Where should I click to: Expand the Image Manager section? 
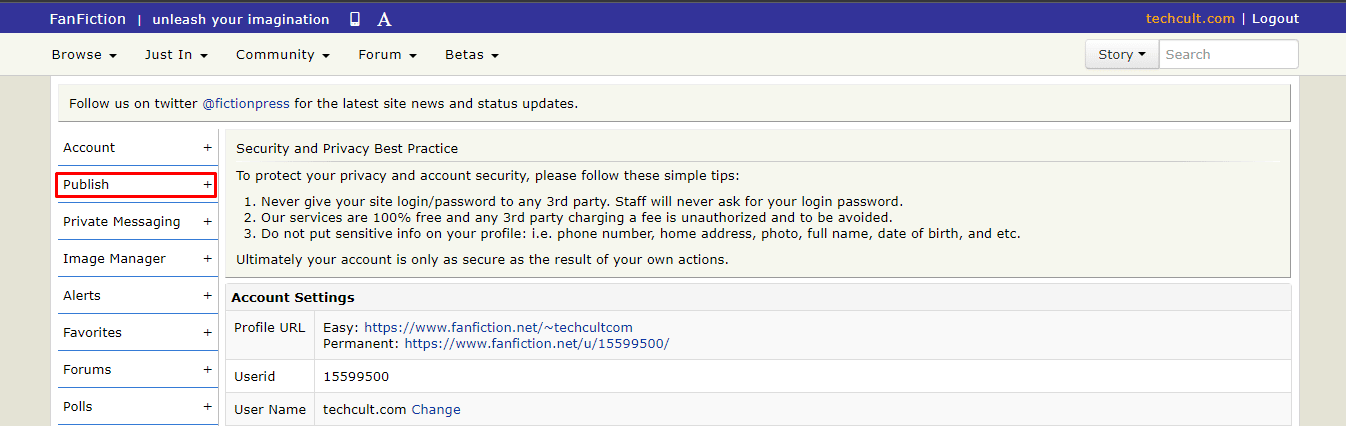point(137,259)
